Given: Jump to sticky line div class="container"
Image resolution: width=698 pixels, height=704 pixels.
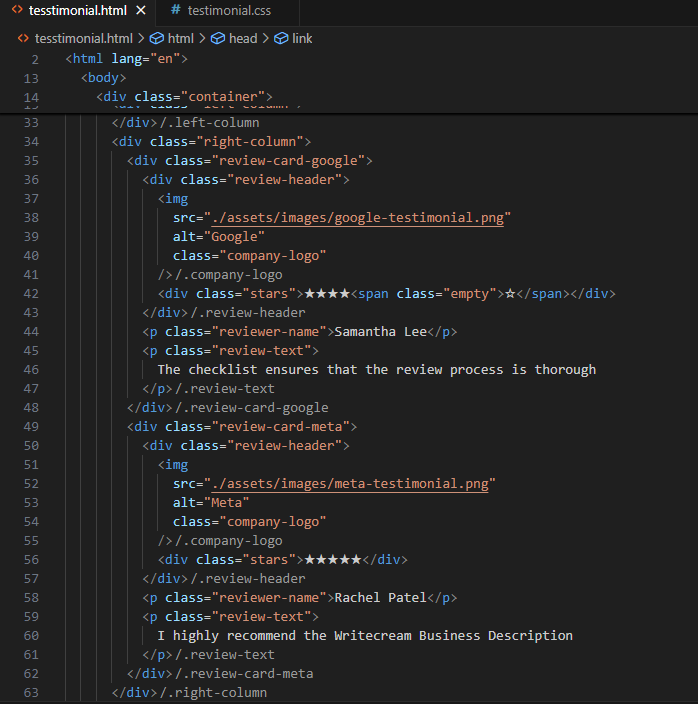Looking at the screenshot, I should [184, 97].
